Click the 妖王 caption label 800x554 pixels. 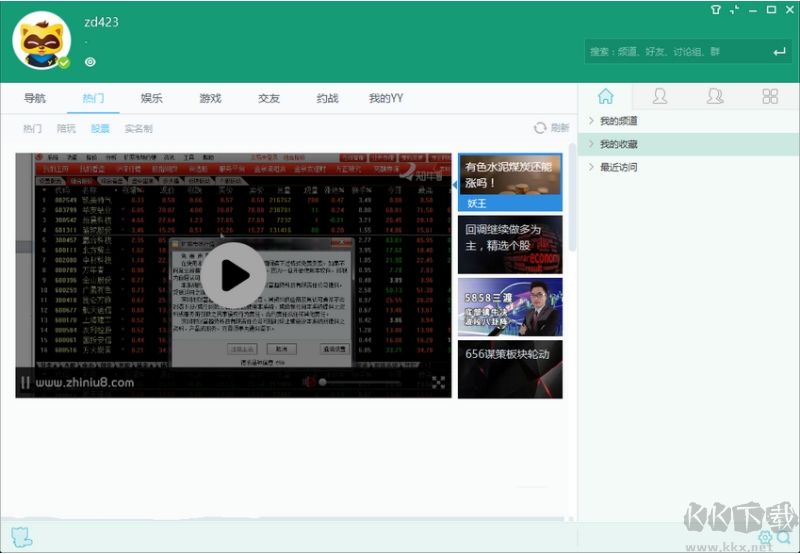(x=477, y=204)
